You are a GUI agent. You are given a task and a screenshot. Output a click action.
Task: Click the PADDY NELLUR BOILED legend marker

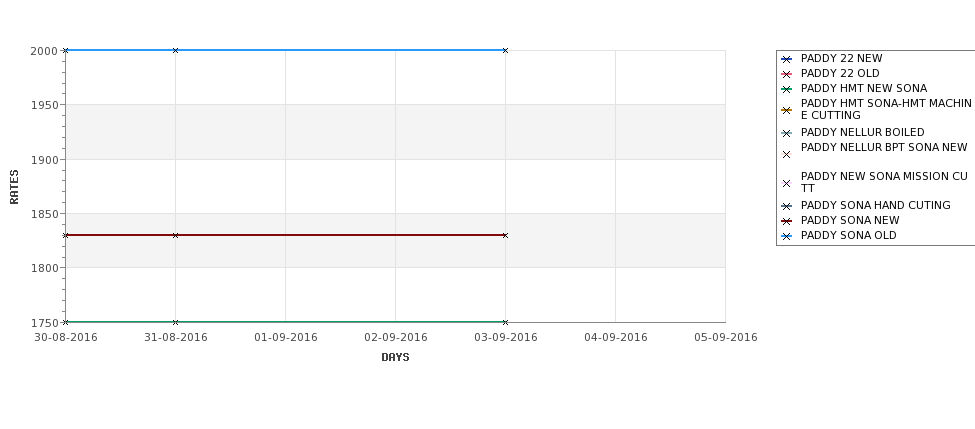click(786, 134)
